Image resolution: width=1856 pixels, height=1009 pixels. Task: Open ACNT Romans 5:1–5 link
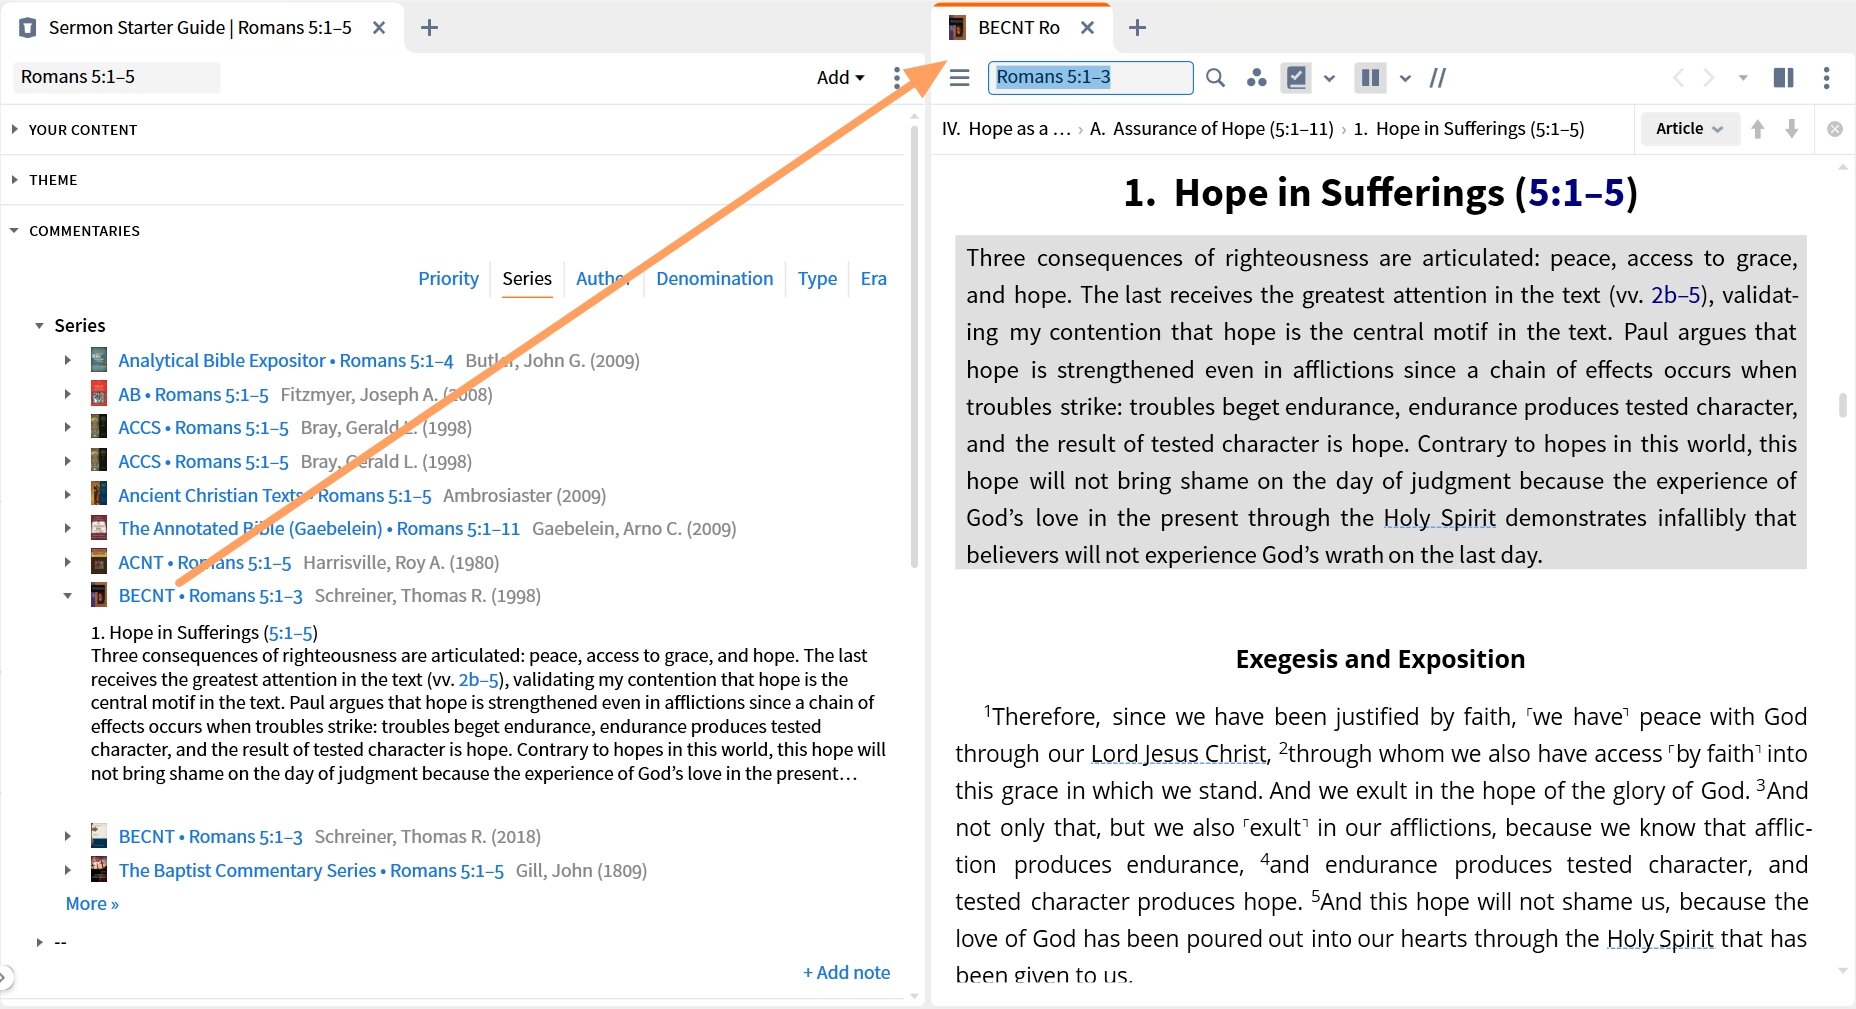point(204,563)
